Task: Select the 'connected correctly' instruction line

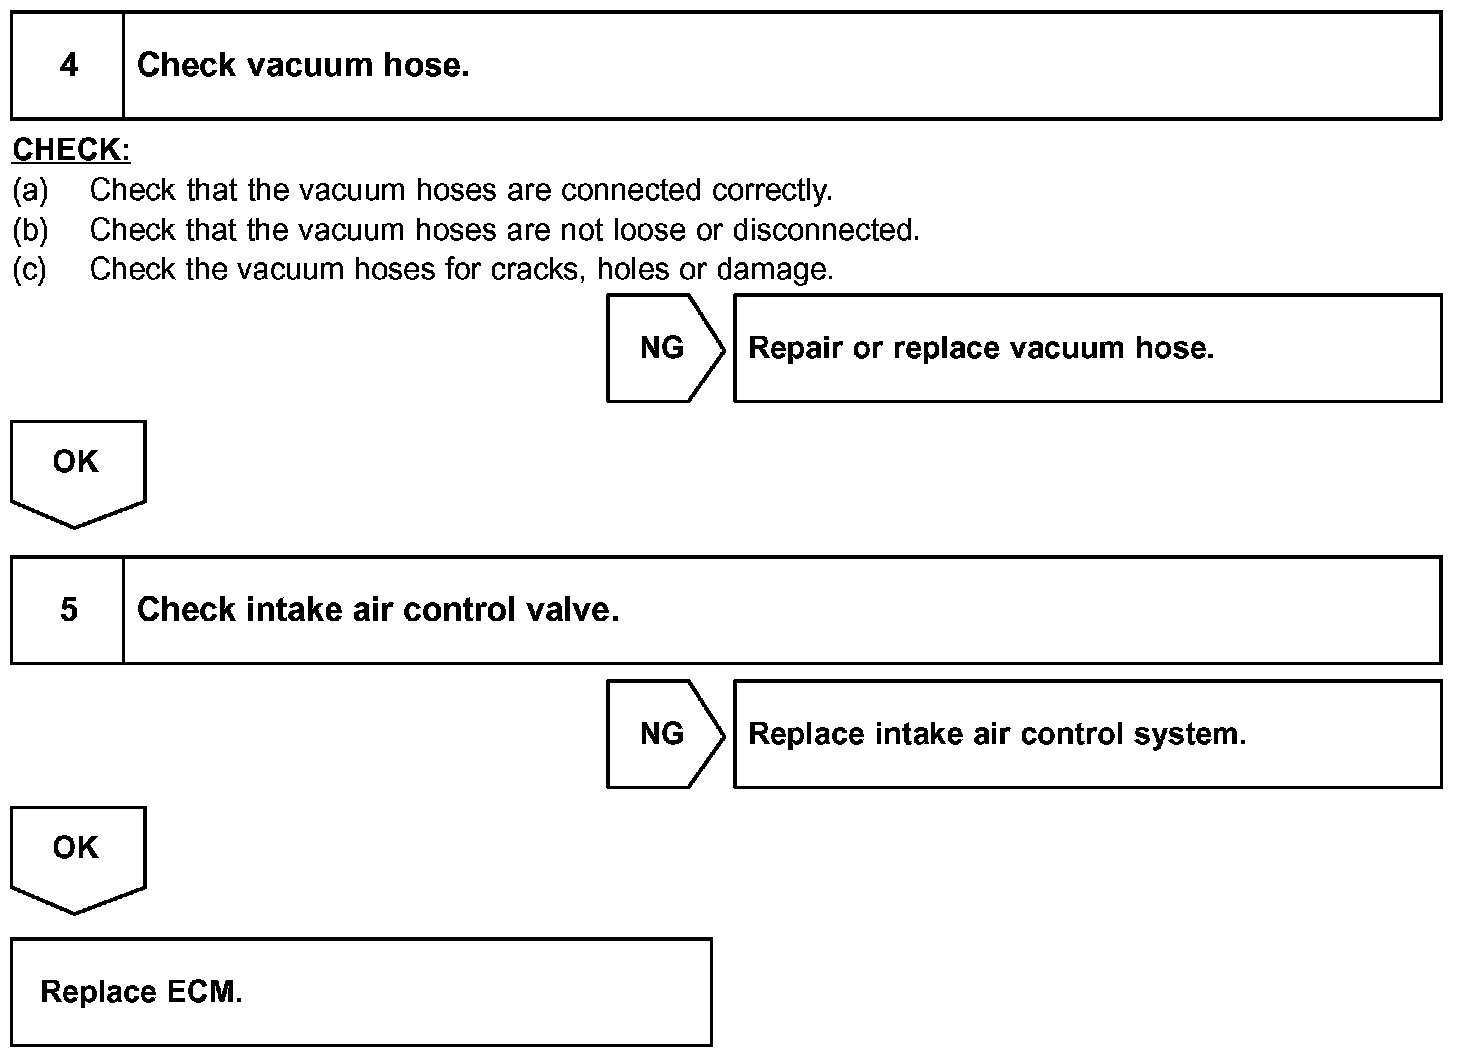Action: click(460, 190)
